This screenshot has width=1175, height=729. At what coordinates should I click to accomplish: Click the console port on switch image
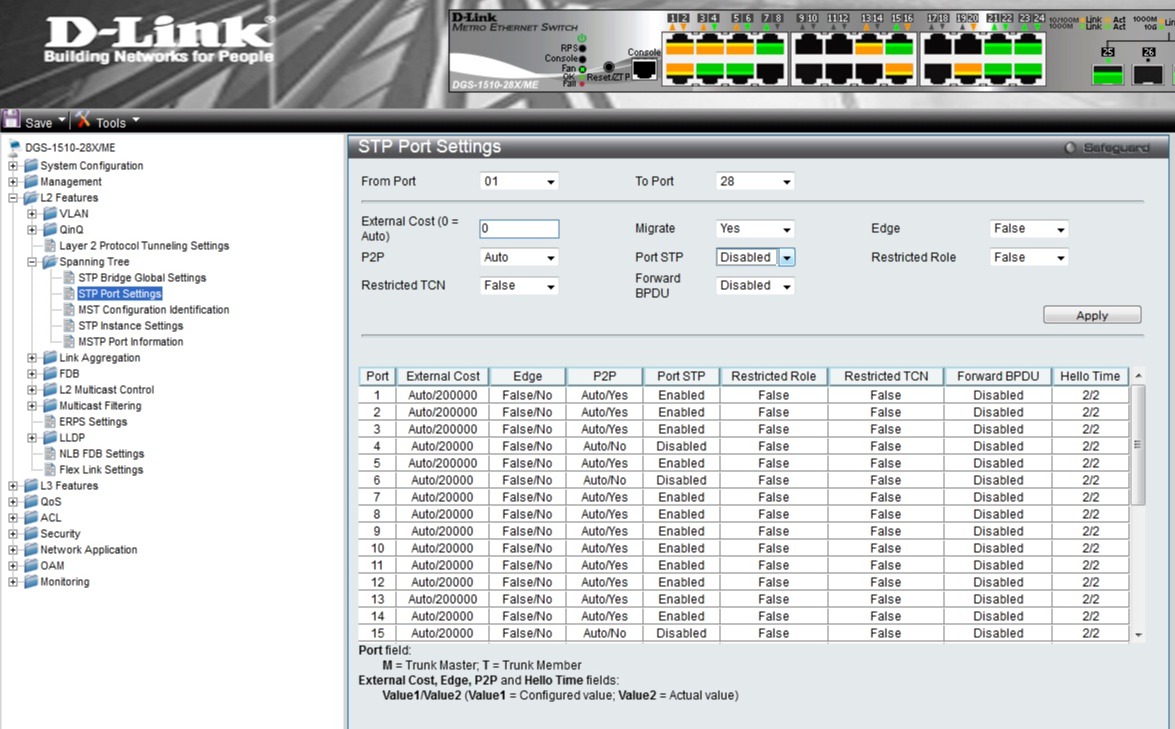pos(644,69)
